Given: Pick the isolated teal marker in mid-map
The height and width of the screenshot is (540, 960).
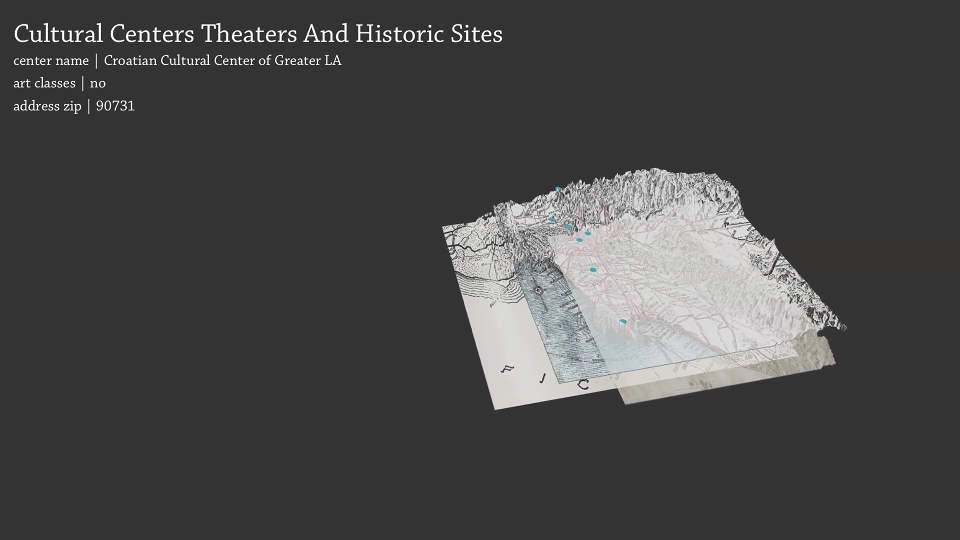Looking at the screenshot, I should (x=593, y=270).
